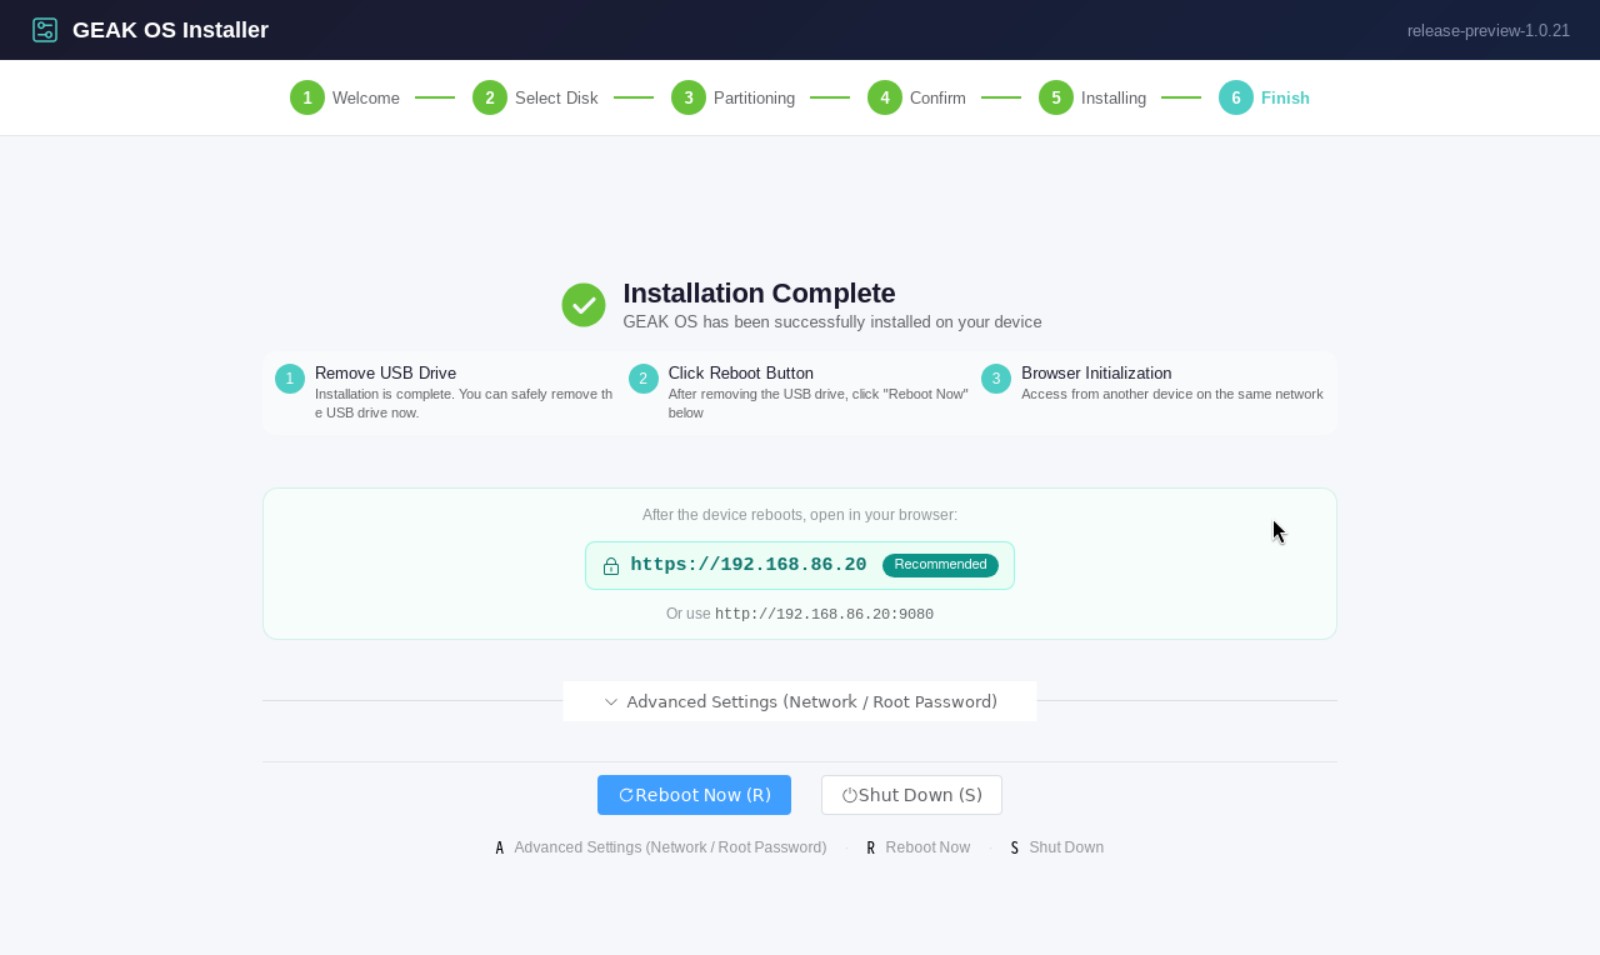Click step 5 circle next to Installing
This screenshot has width=1600, height=955.
(1056, 98)
